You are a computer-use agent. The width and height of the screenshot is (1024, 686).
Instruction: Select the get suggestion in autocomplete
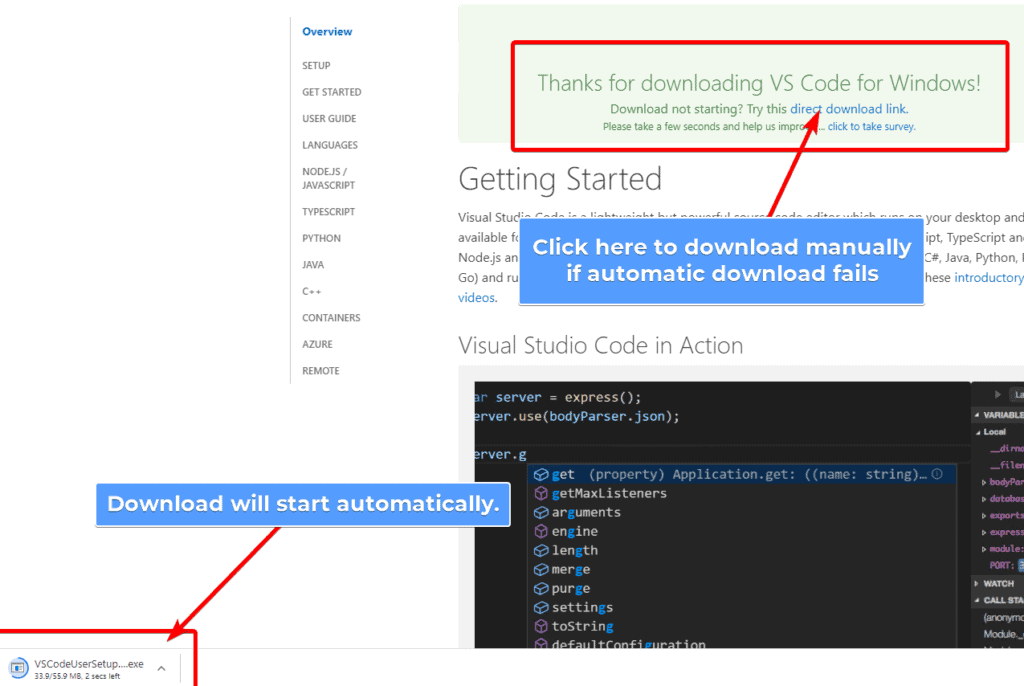point(741,474)
